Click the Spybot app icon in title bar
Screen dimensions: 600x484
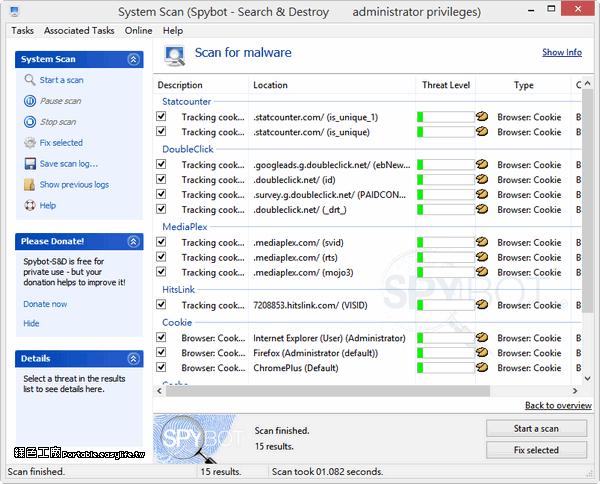15,11
